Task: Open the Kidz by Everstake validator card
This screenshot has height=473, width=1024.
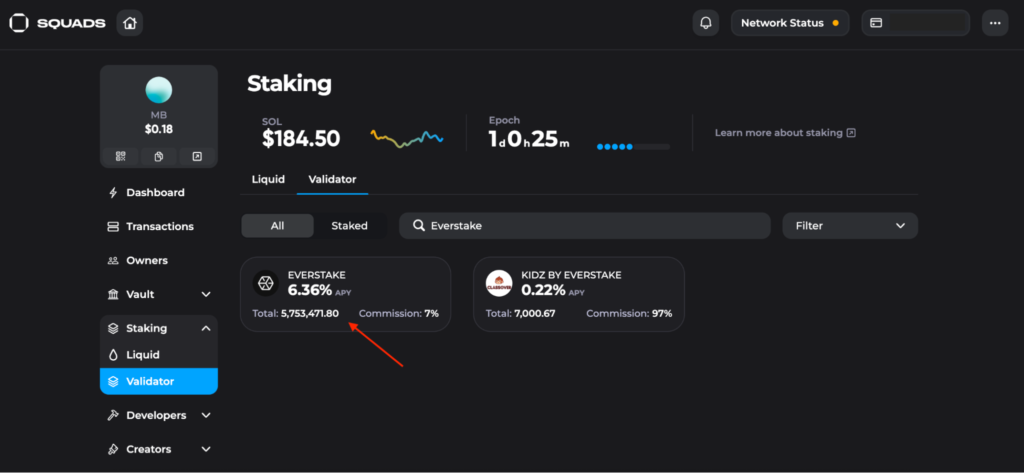Action: pyautogui.click(x=579, y=294)
